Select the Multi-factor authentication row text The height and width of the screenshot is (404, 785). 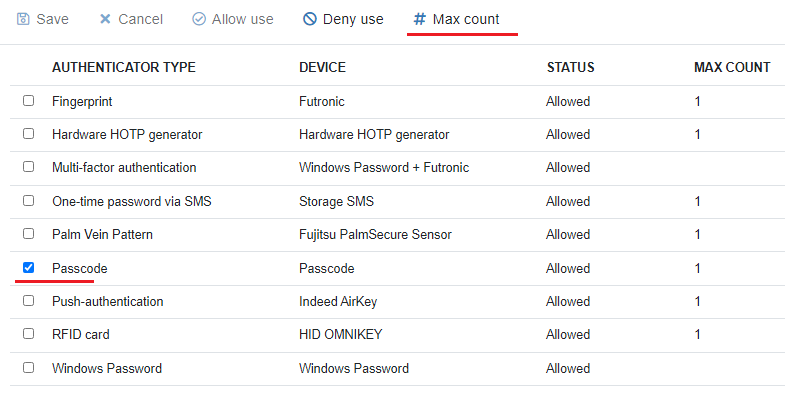[124, 168]
